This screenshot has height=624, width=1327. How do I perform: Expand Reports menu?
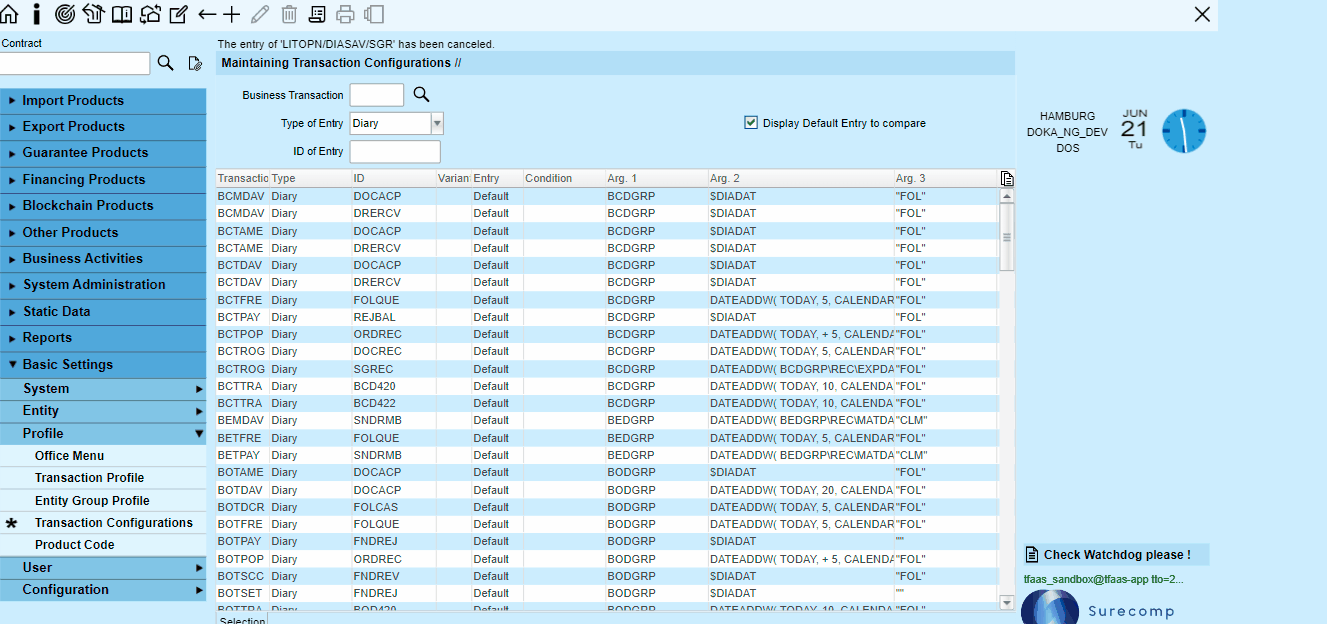tap(103, 338)
